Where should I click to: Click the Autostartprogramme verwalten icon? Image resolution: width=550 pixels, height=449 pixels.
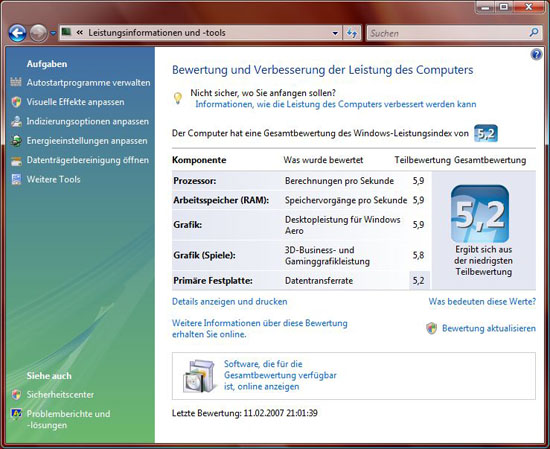tap(16, 82)
